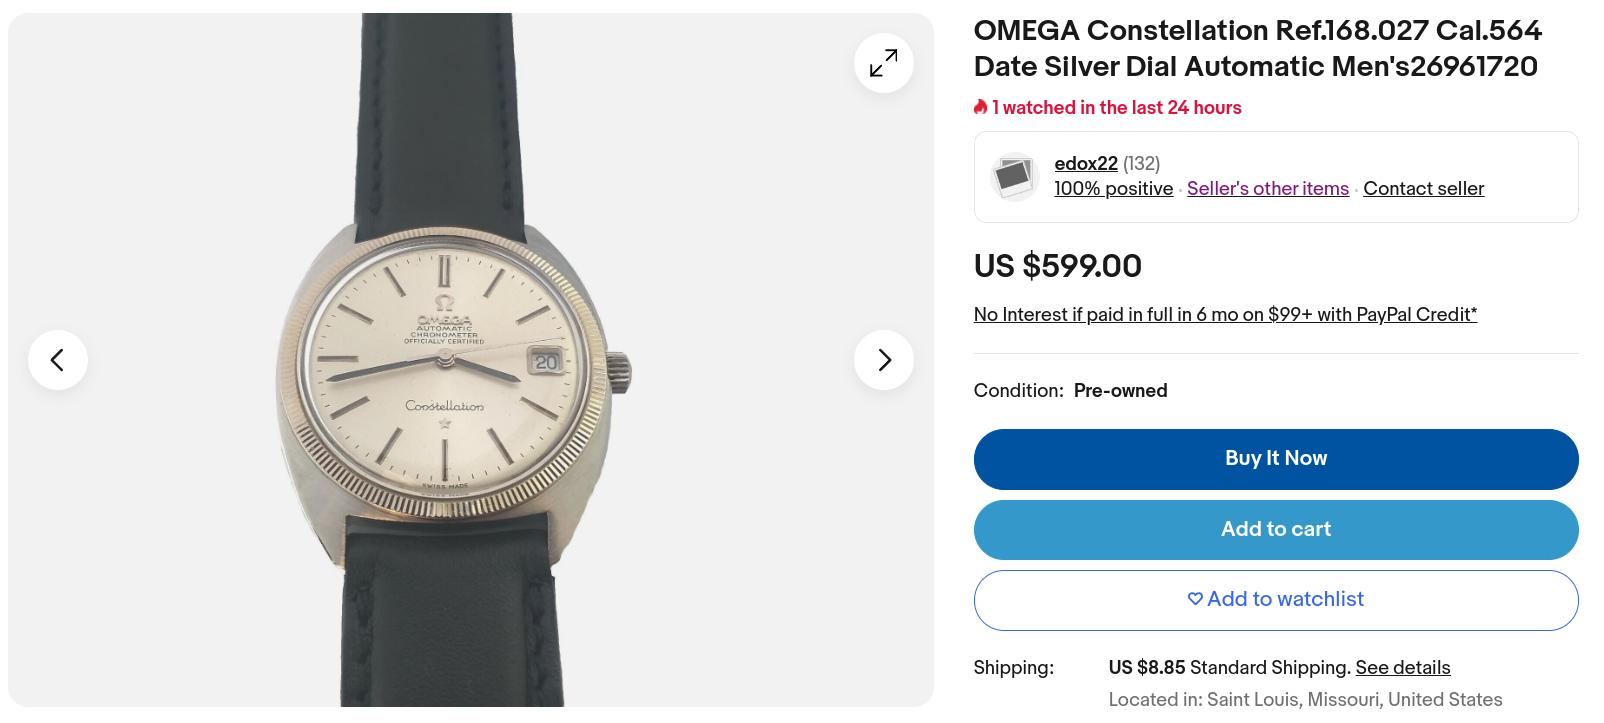Click the red flame watched icon

click(981, 107)
